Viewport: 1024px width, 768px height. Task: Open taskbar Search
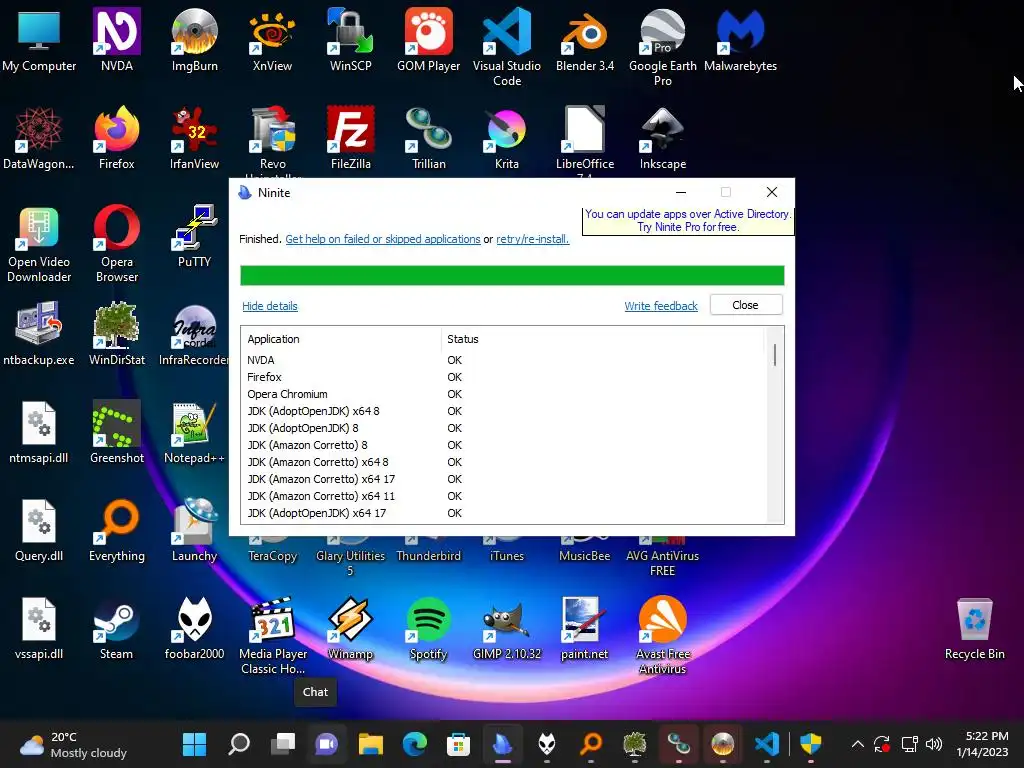[x=239, y=744]
